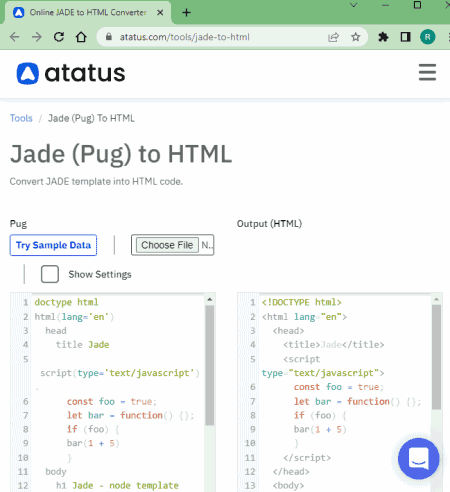Click 'h1 Jade - node template' in Pug editor
Viewport: 450px width, 492px height.
point(117,486)
